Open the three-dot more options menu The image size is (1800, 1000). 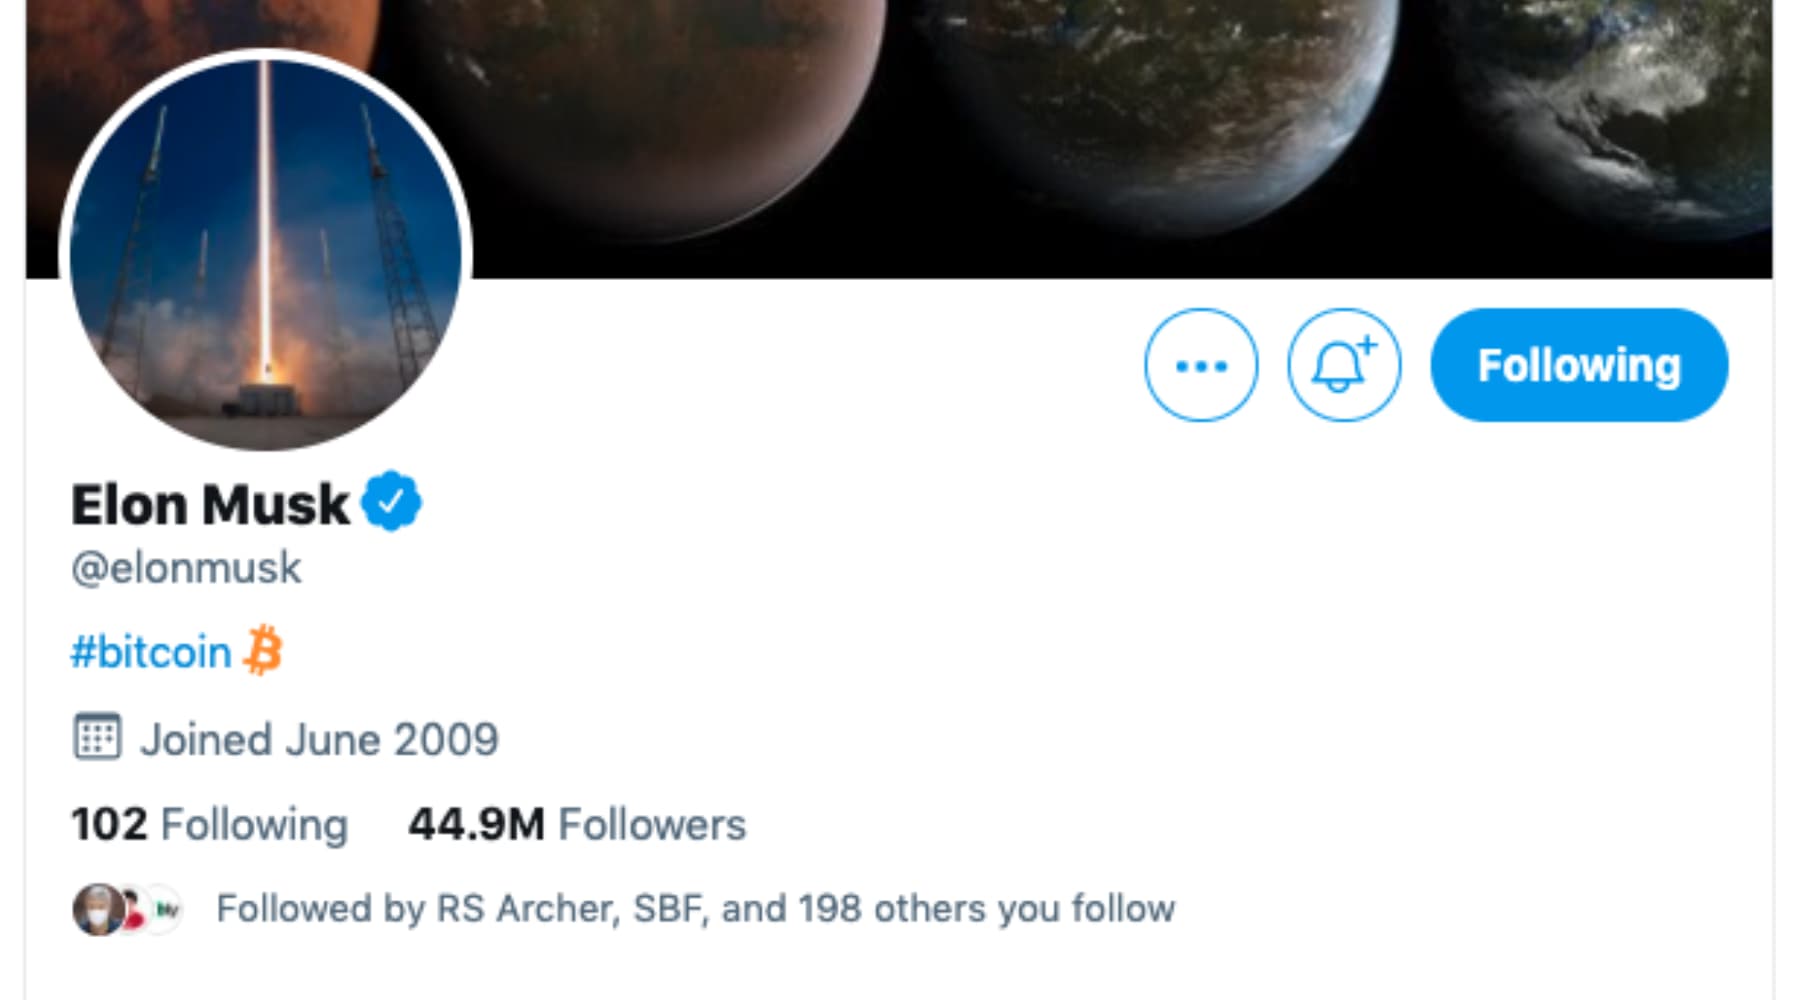pyautogui.click(x=1201, y=365)
